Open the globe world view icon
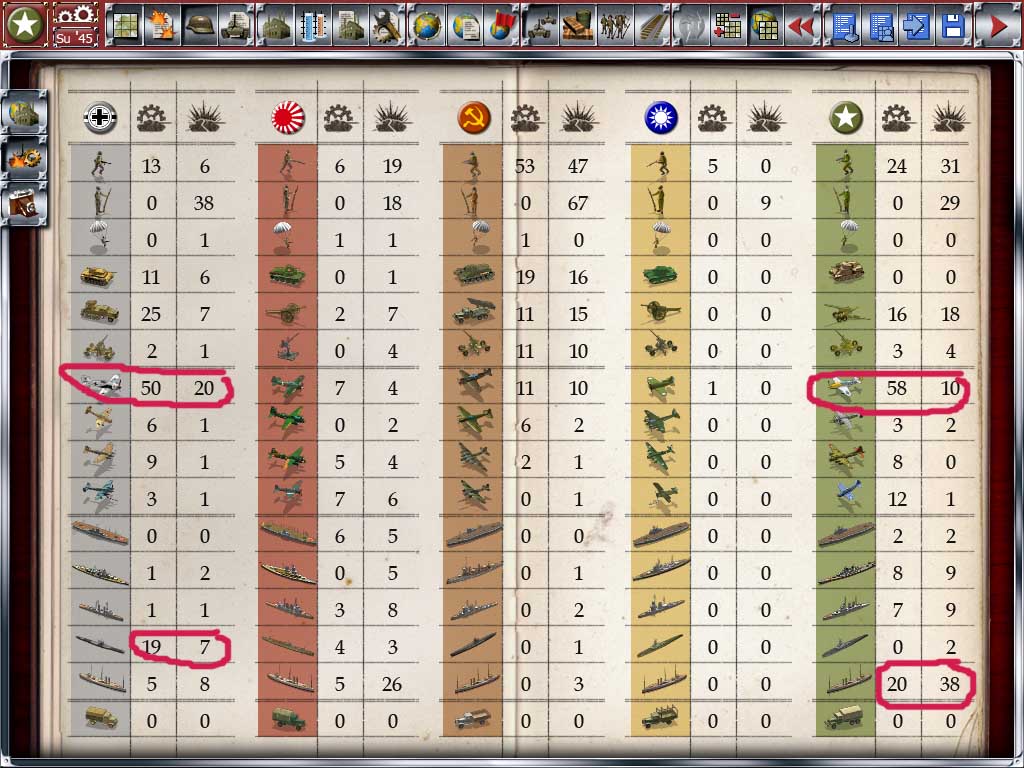Viewport: 1024px width, 768px height. [x=428, y=26]
